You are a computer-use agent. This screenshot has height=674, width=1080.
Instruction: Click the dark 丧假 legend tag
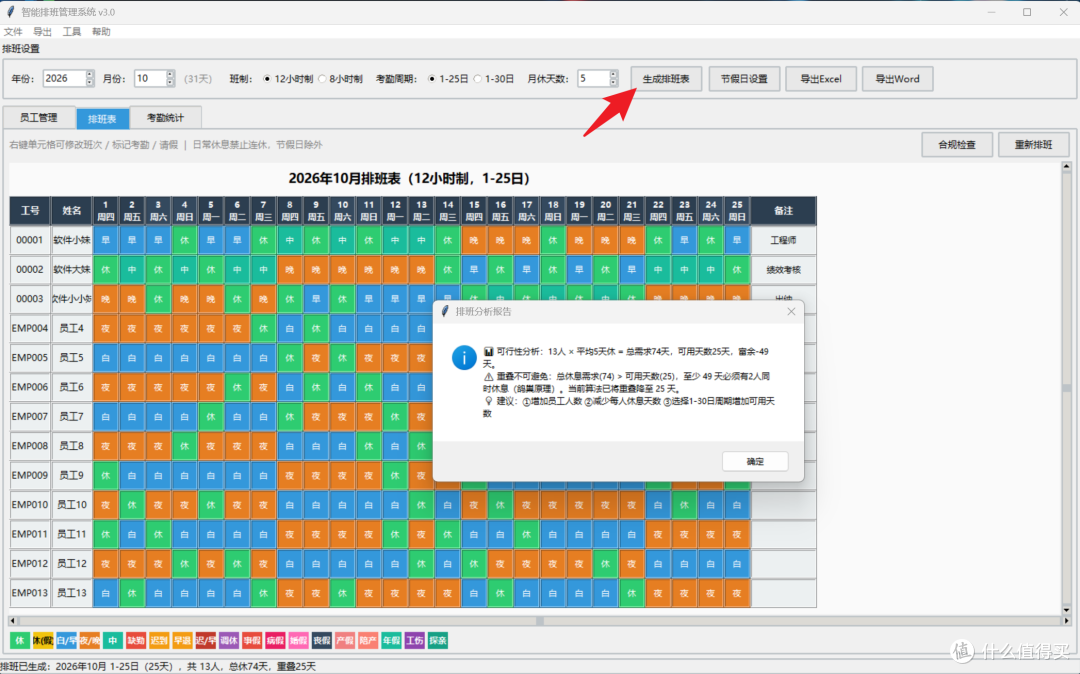tap(322, 640)
